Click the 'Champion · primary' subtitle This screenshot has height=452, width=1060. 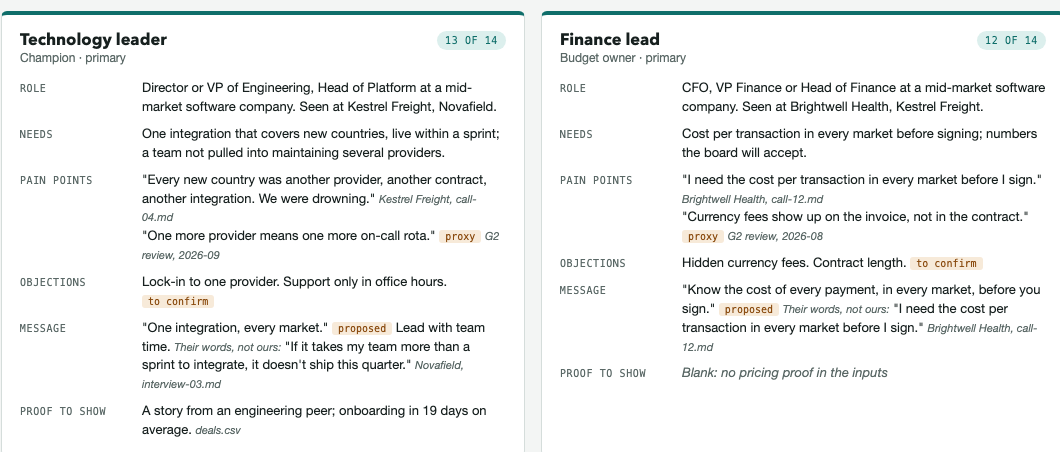(x=73, y=58)
